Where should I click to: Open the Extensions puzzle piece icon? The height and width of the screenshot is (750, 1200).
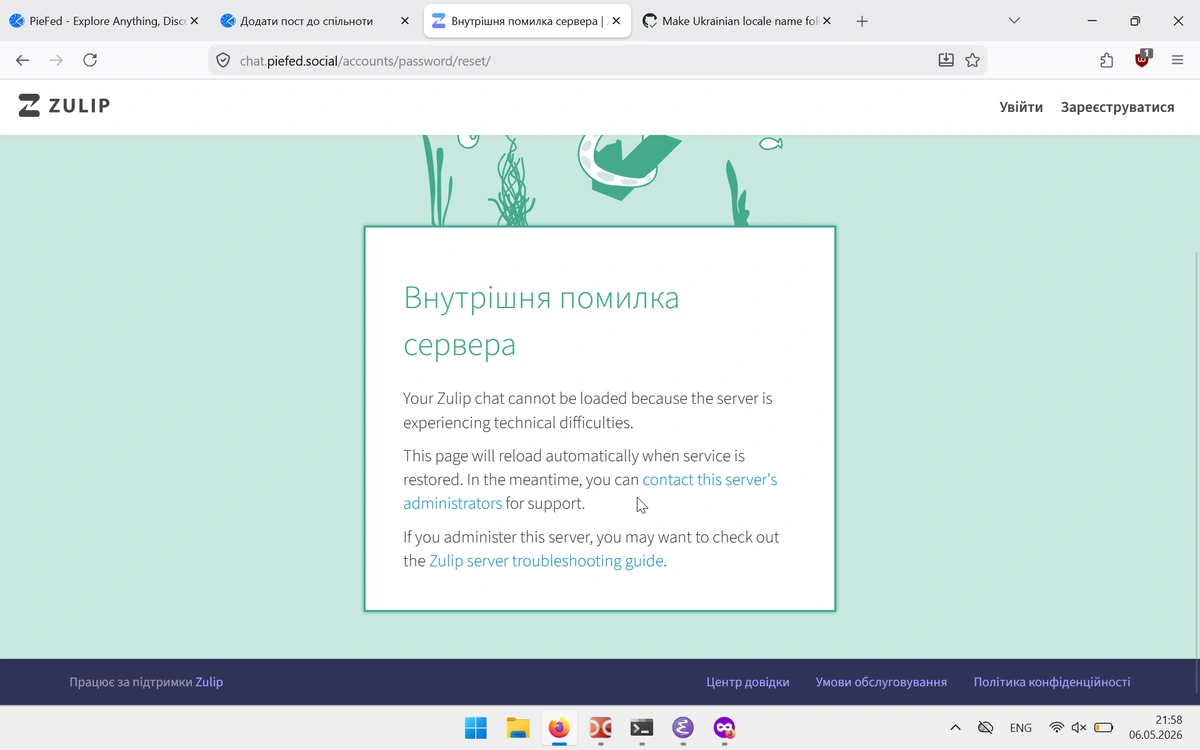1106,61
